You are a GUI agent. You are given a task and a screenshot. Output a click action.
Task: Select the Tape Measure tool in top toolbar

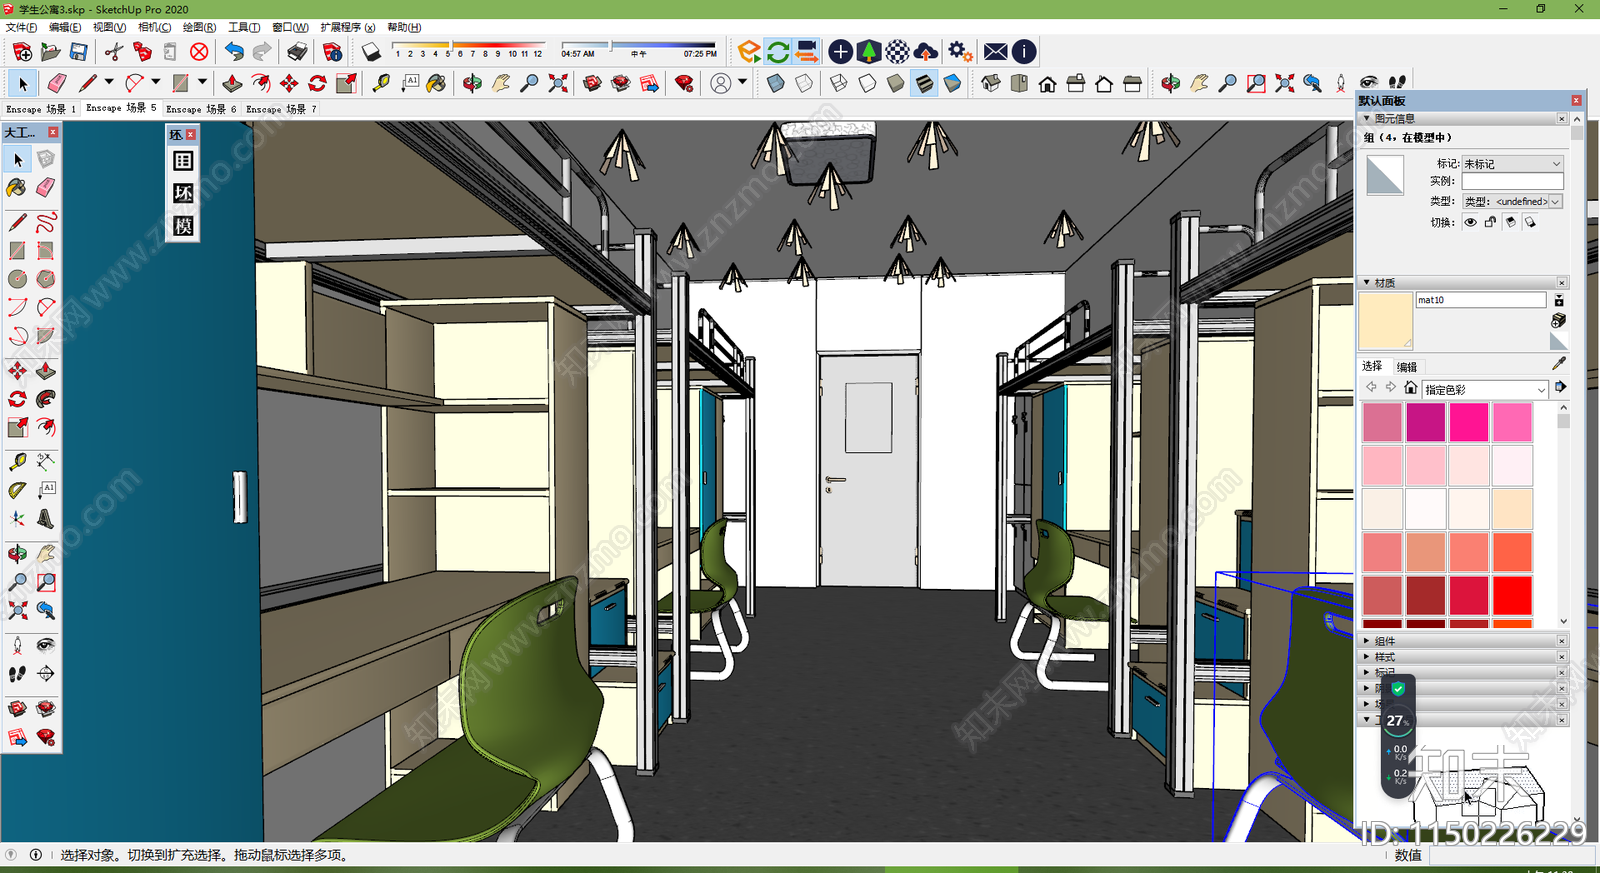pos(381,83)
